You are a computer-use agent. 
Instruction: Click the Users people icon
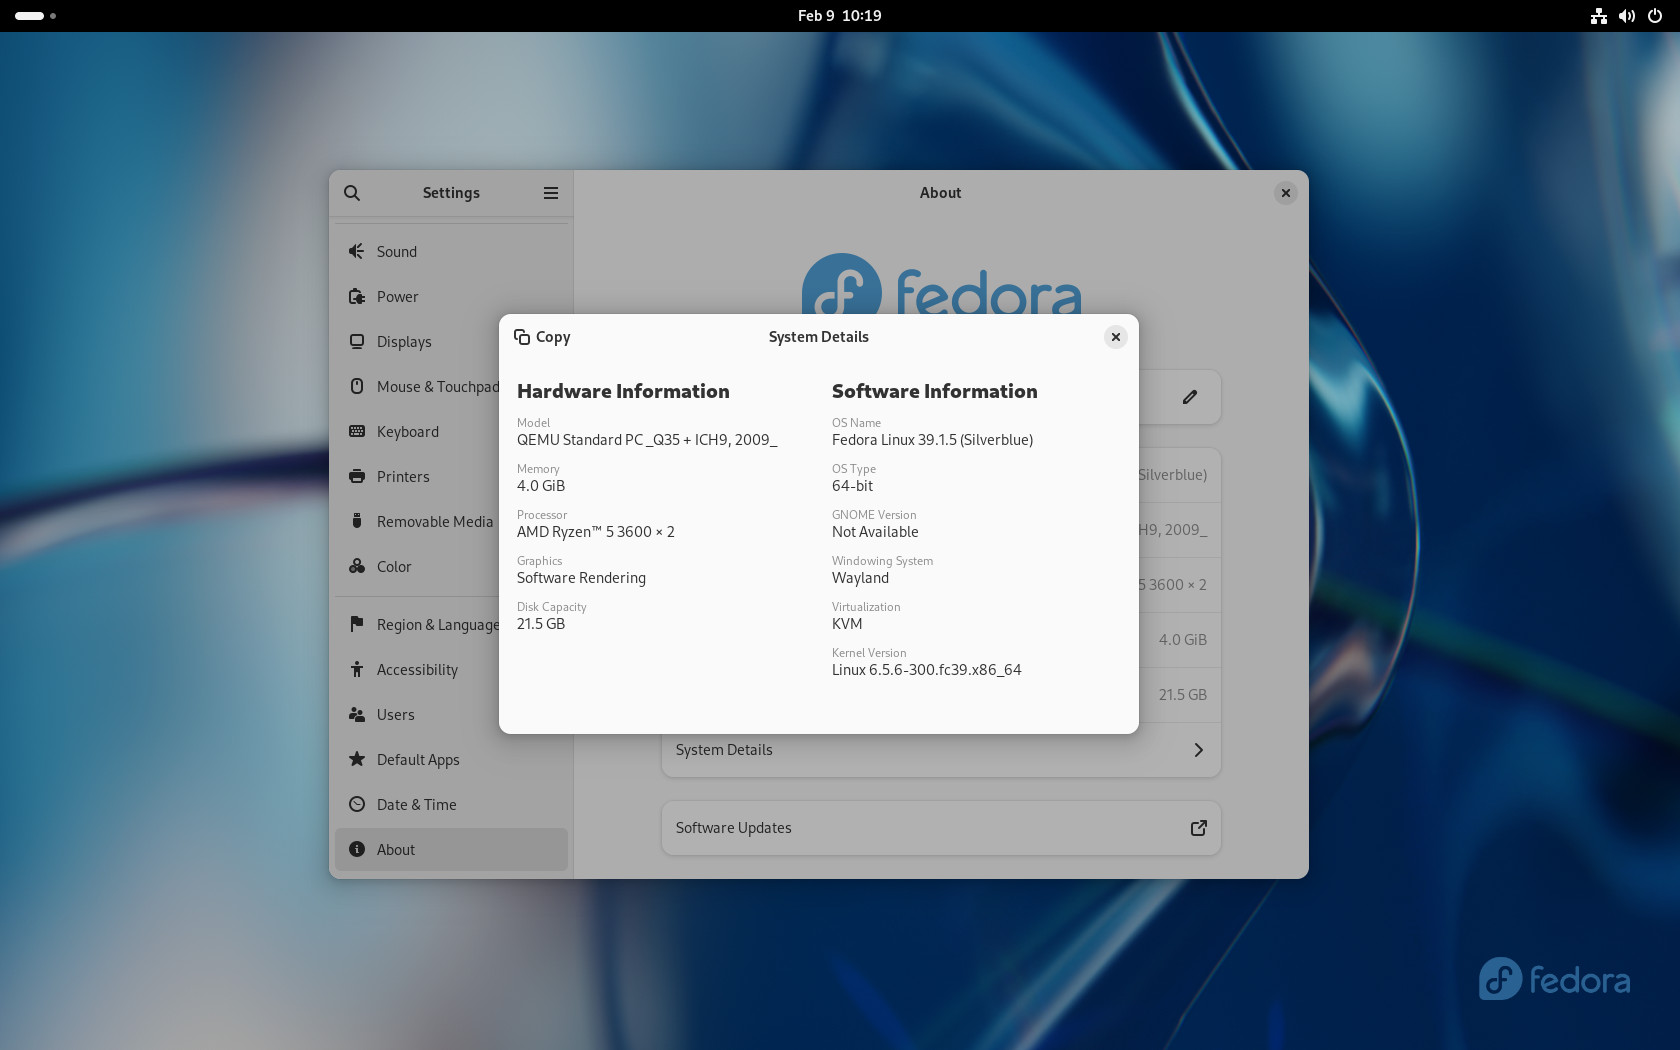click(x=357, y=714)
